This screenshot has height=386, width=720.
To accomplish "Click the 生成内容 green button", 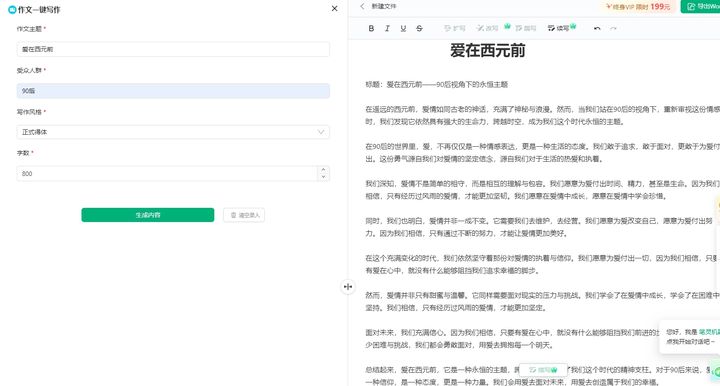I will click(x=148, y=215).
